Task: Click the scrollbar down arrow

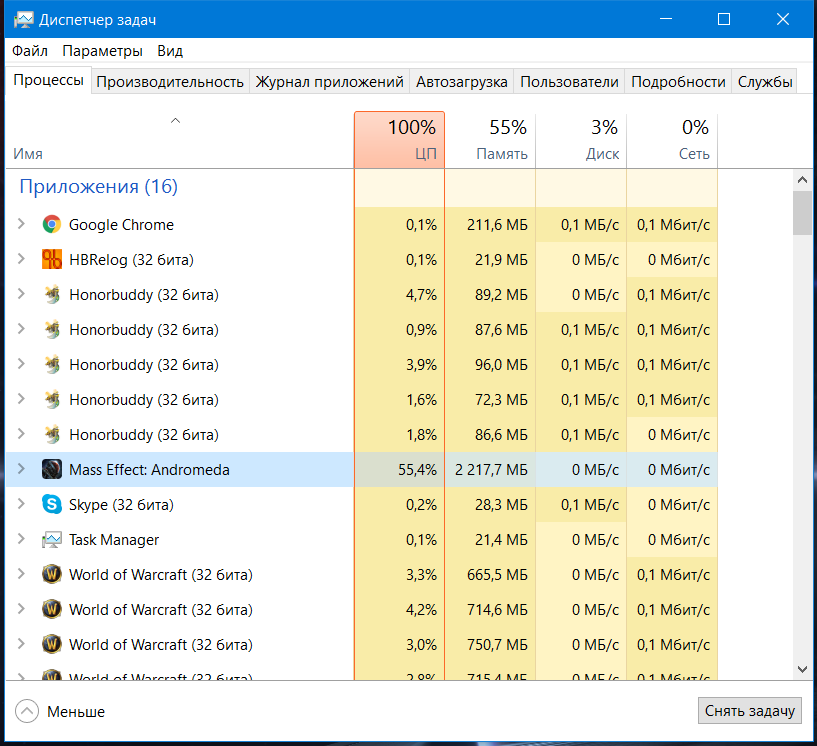Action: tap(802, 669)
